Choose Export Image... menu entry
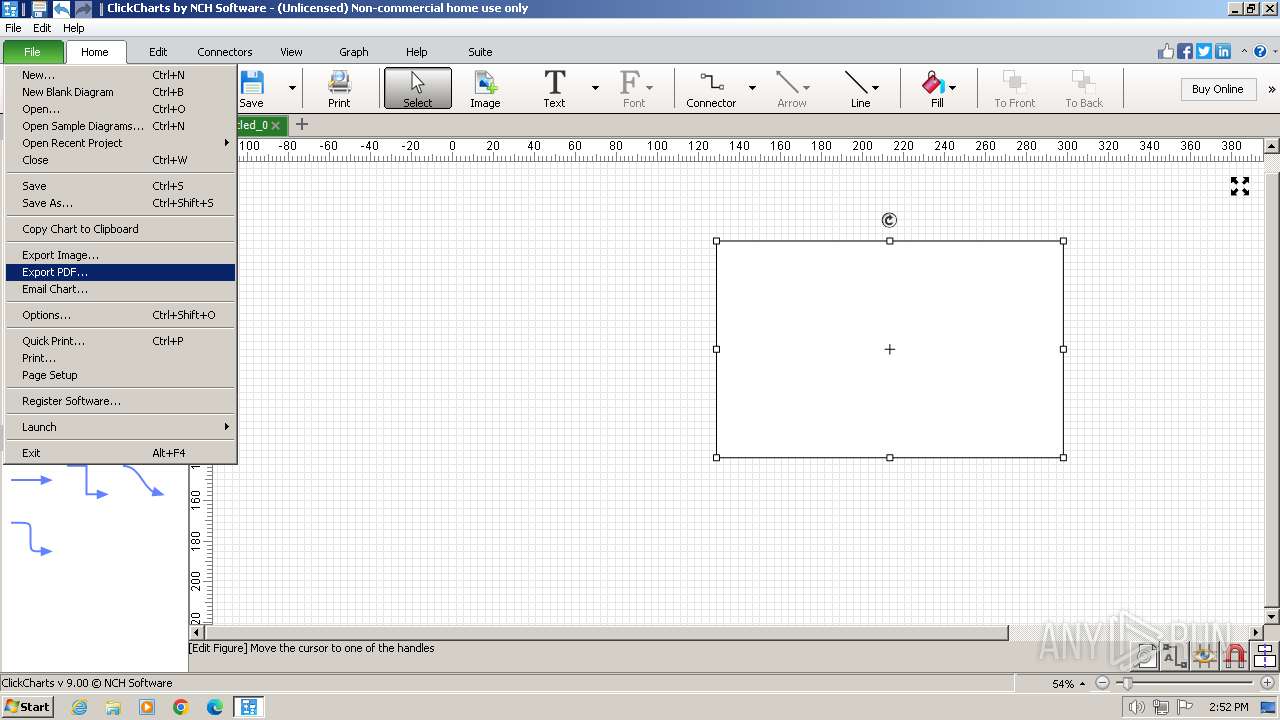Screen dimensions: 1280x720 pyautogui.click(x=120, y=255)
